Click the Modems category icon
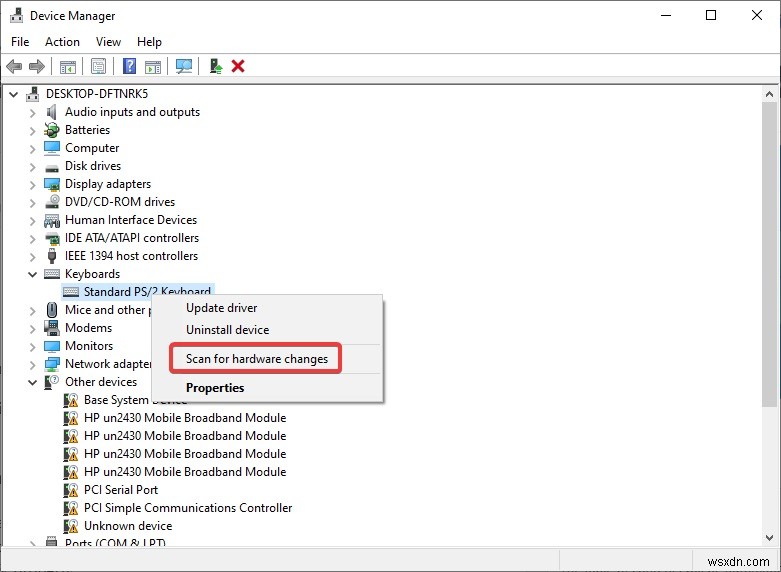This screenshot has width=781, height=572. [x=51, y=328]
